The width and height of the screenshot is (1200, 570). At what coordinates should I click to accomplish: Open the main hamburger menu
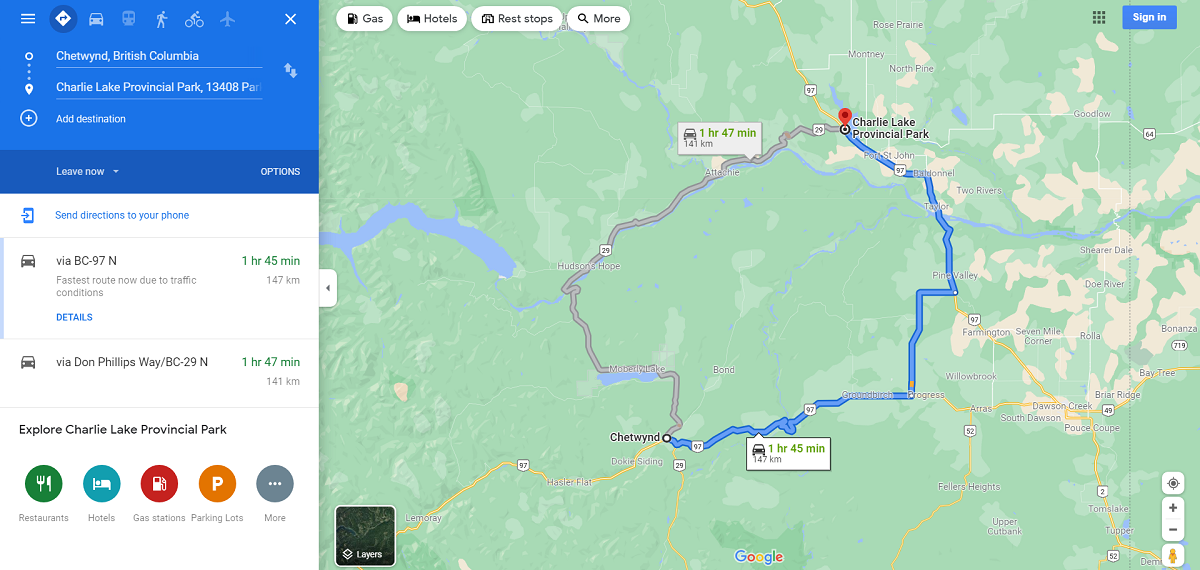pyautogui.click(x=28, y=19)
